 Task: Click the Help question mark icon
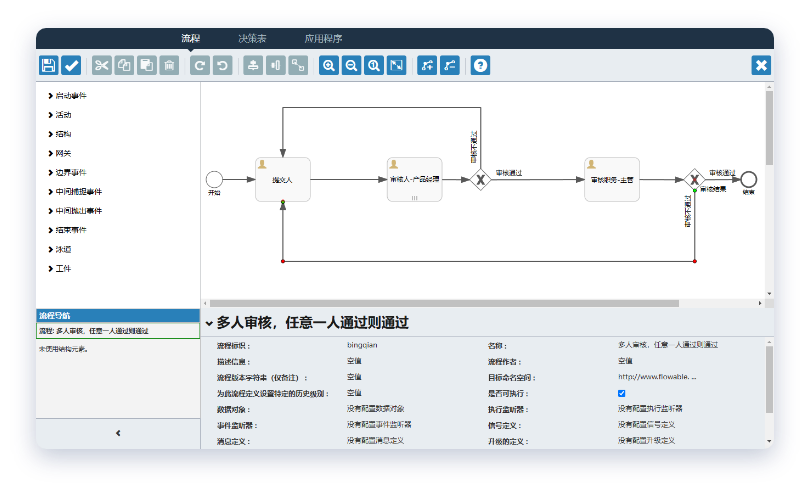point(481,65)
